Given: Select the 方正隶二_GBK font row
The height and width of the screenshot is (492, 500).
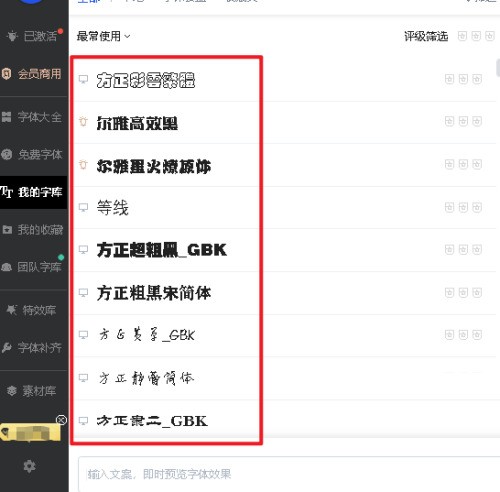Looking at the screenshot, I should tap(284, 419).
